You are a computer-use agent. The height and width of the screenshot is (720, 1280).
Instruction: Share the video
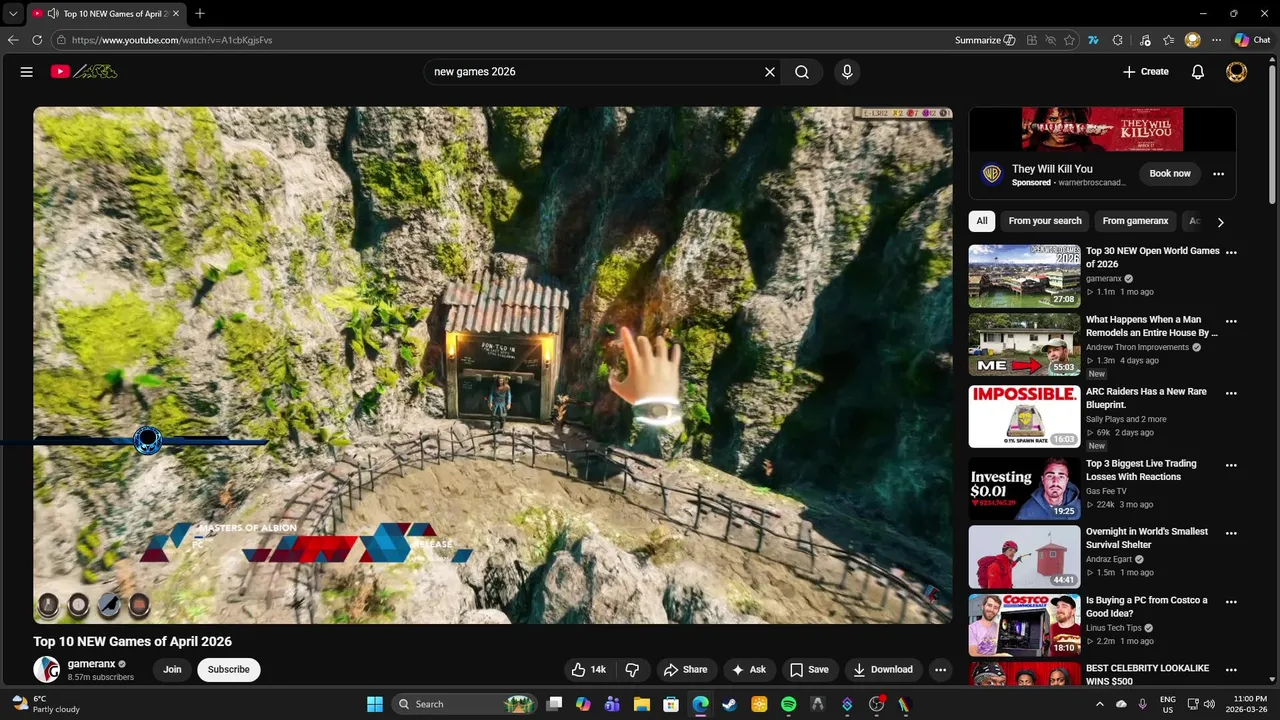[x=685, y=670]
